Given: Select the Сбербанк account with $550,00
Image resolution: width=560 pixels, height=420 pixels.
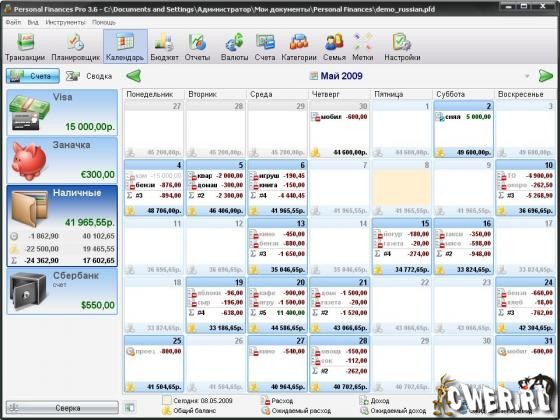Looking at the screenshot, I should [x=62, y=291].
